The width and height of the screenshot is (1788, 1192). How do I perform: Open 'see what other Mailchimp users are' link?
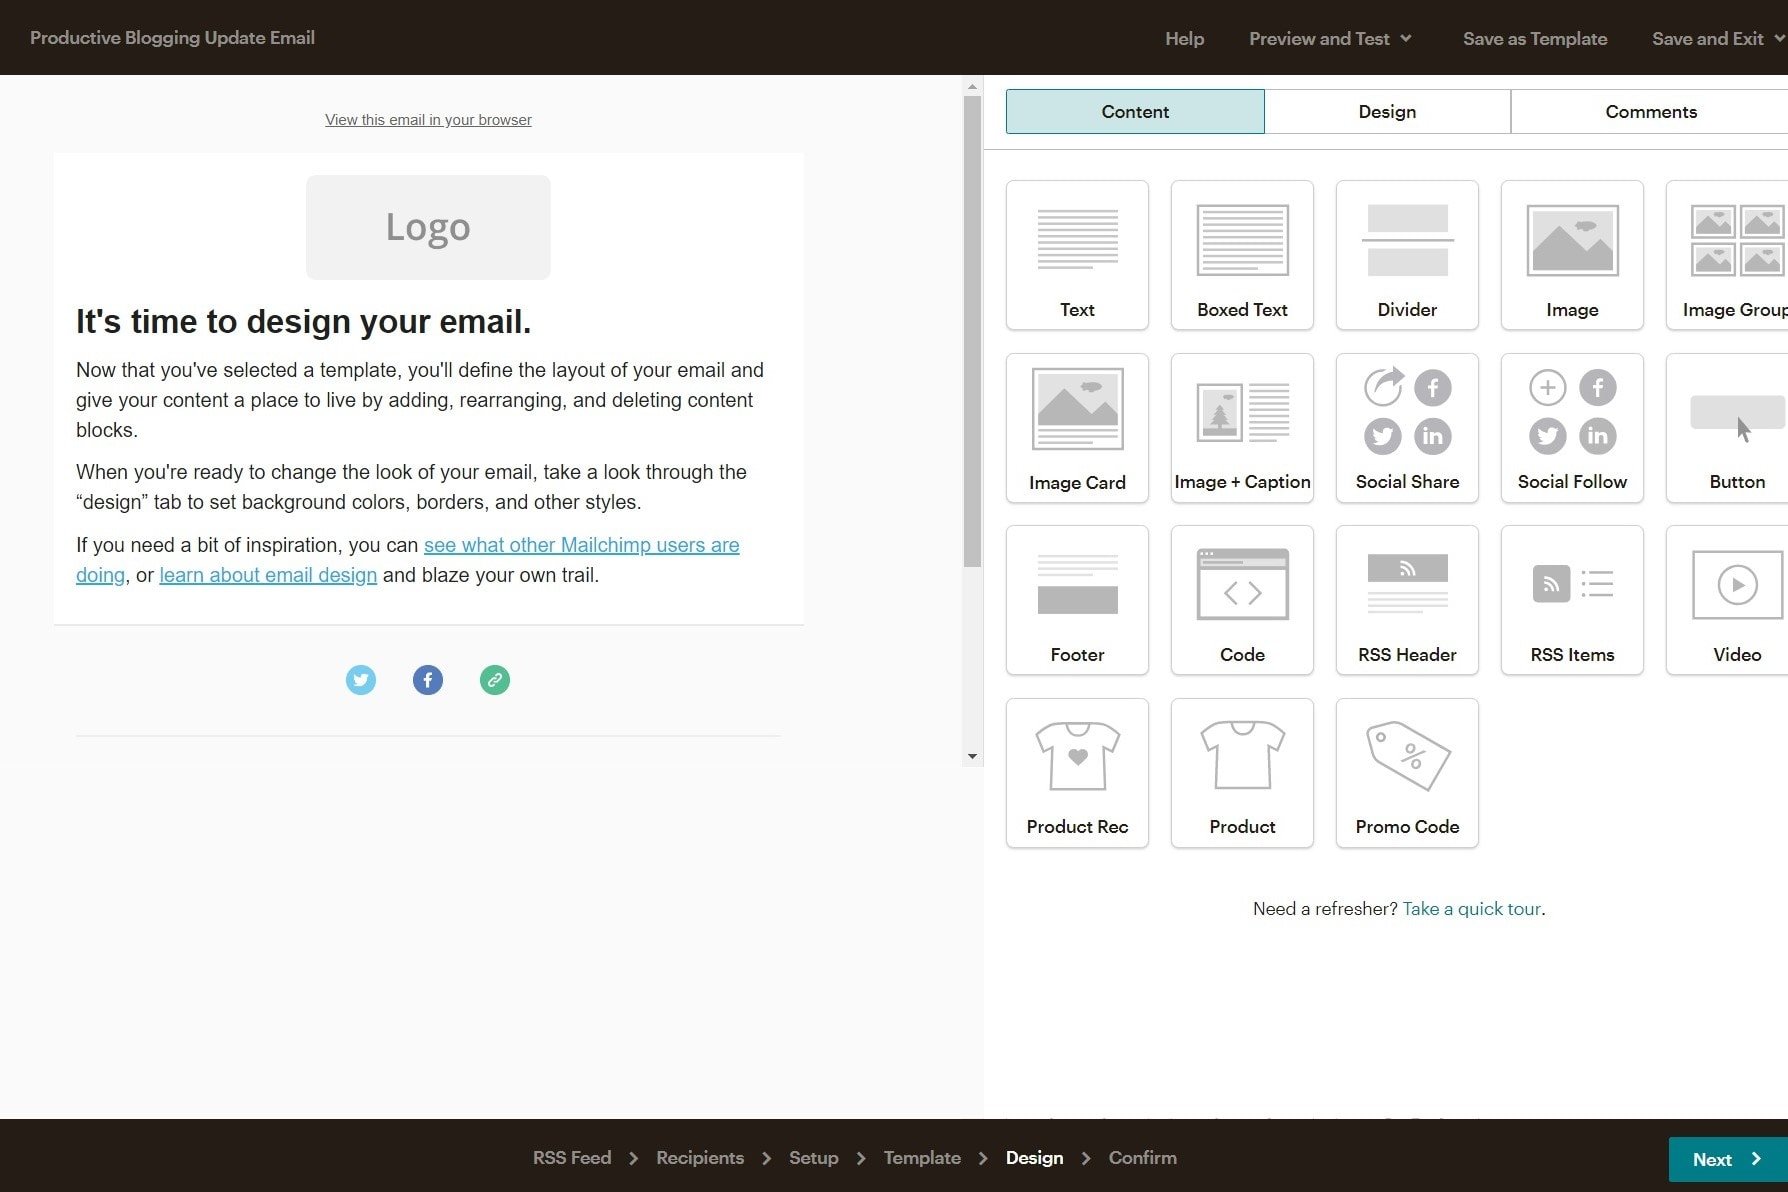coord(582,545)
